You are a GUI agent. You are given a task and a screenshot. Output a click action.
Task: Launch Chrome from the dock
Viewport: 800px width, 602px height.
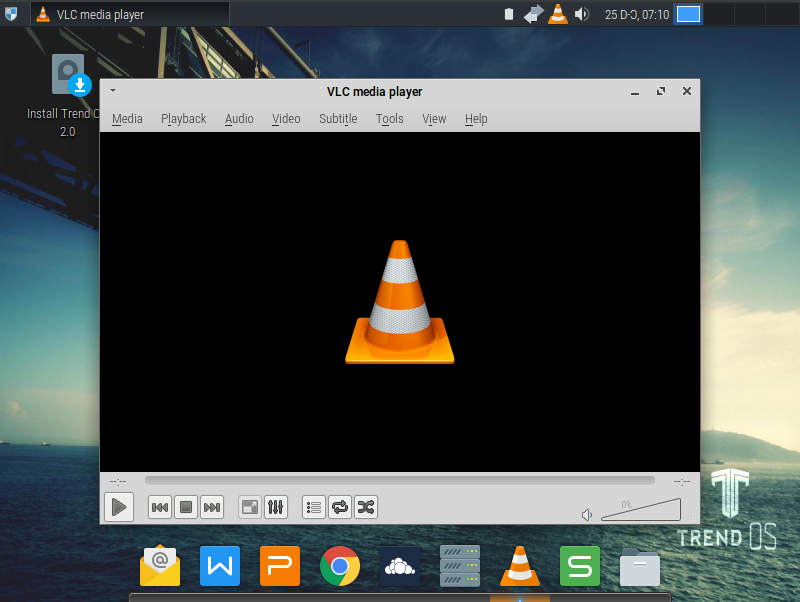click(x=340, y=566)
